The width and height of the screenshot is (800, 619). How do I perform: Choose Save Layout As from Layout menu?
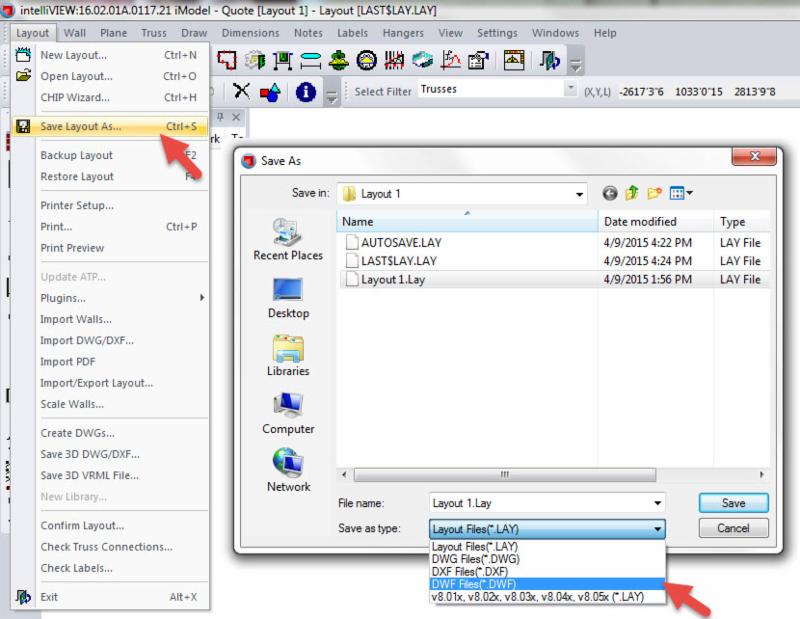[110, 126]
